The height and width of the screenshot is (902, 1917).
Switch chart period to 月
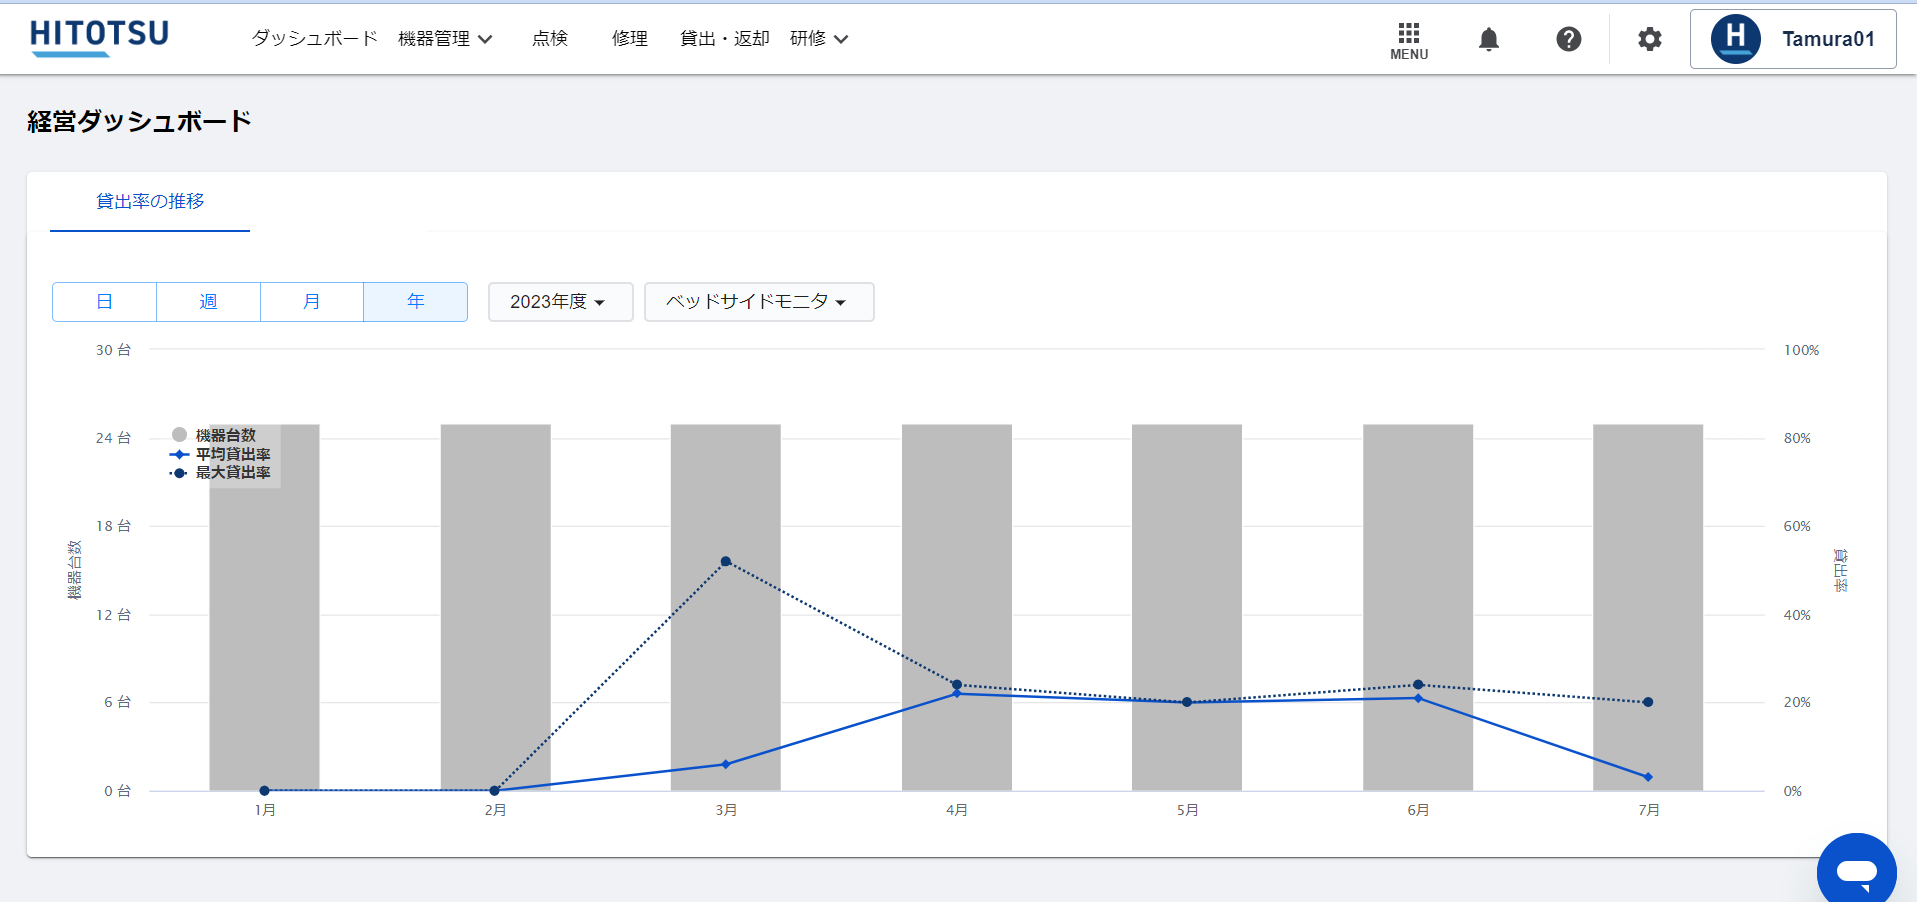pos(312,301)
